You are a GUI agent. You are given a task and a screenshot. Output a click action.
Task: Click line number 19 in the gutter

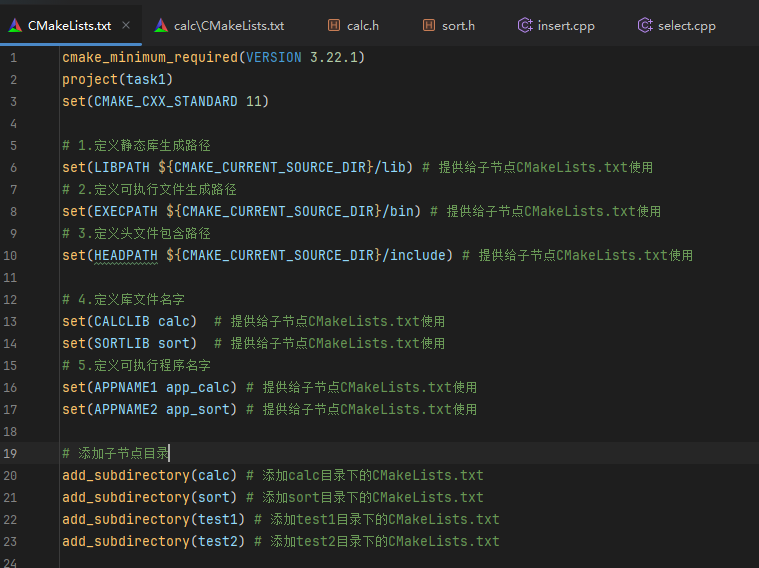point(12,453)
